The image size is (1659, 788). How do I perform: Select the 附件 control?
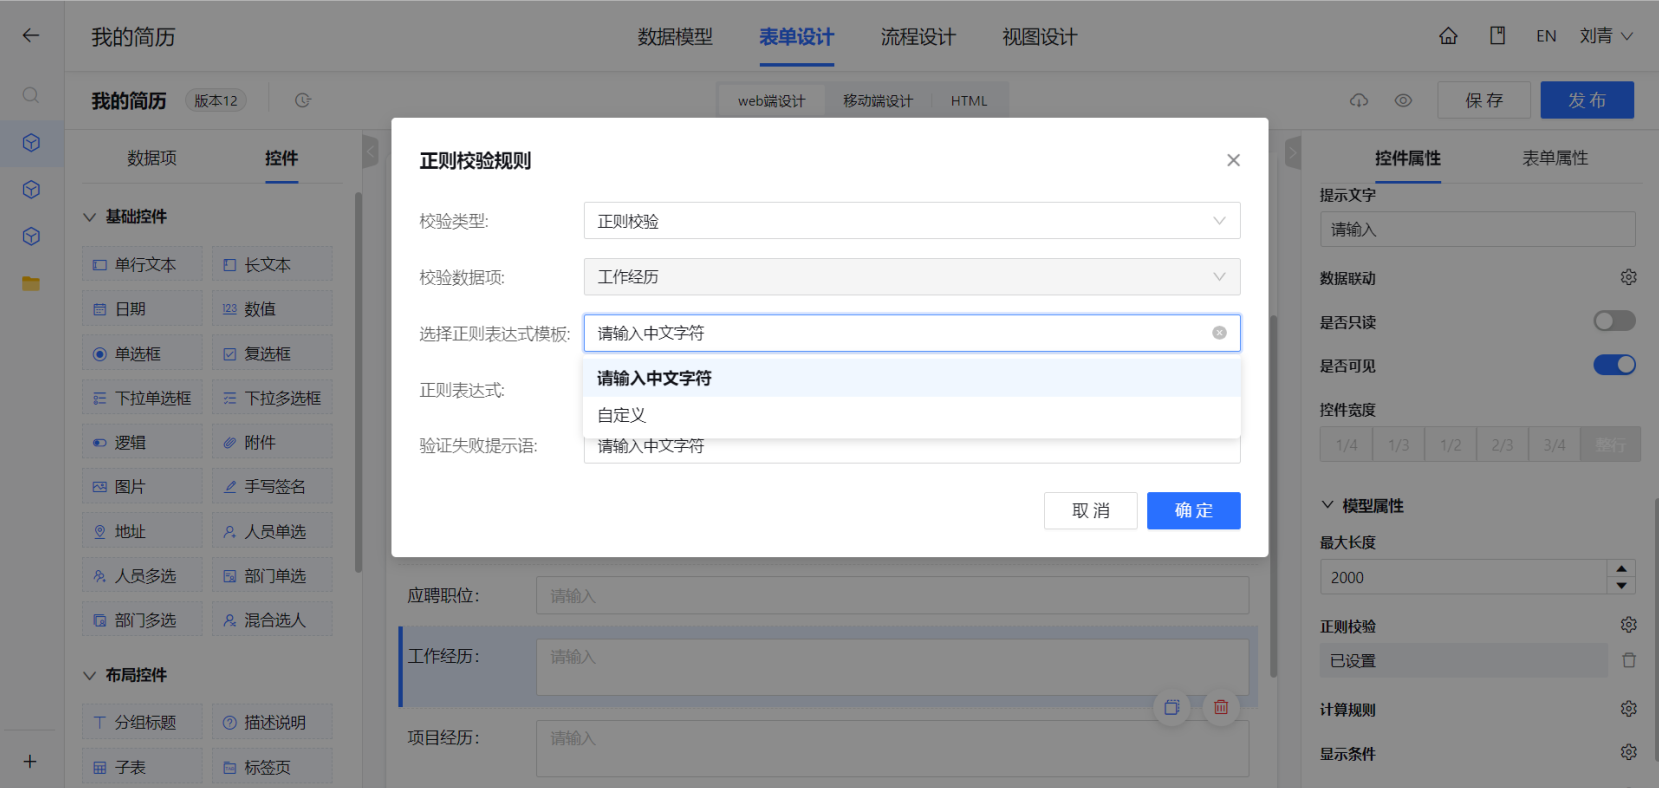pyautogui.click(x=272, y=442)
